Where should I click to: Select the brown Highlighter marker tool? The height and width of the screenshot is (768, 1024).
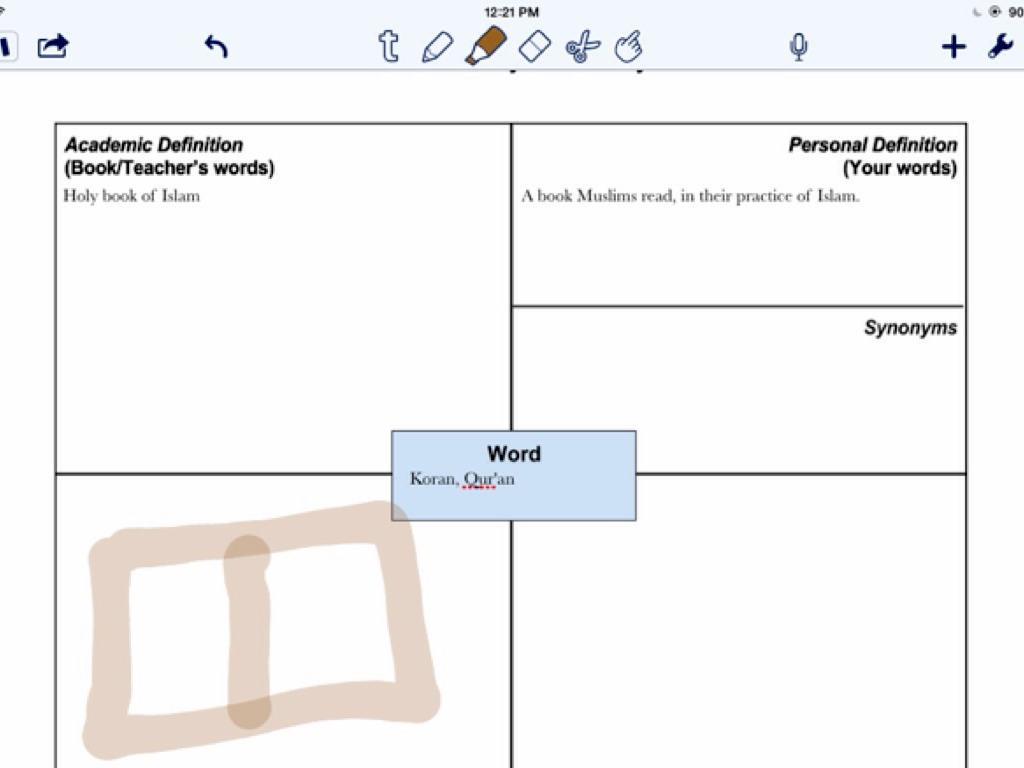(x=486, y=46)
